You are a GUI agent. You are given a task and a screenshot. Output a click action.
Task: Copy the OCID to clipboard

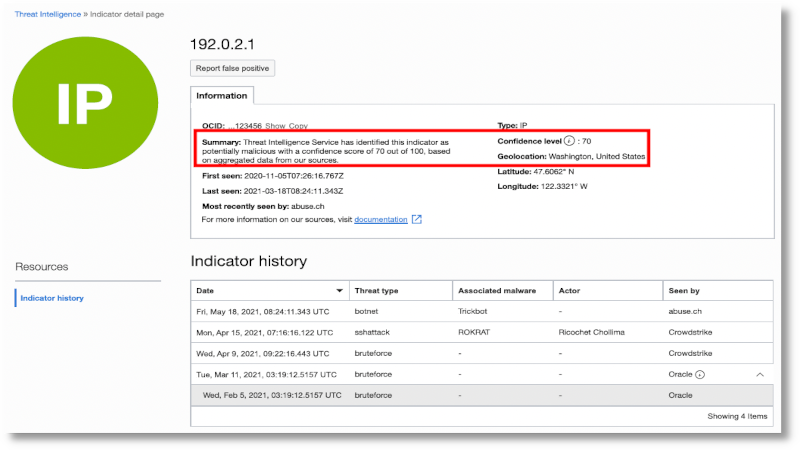(298, 126)
